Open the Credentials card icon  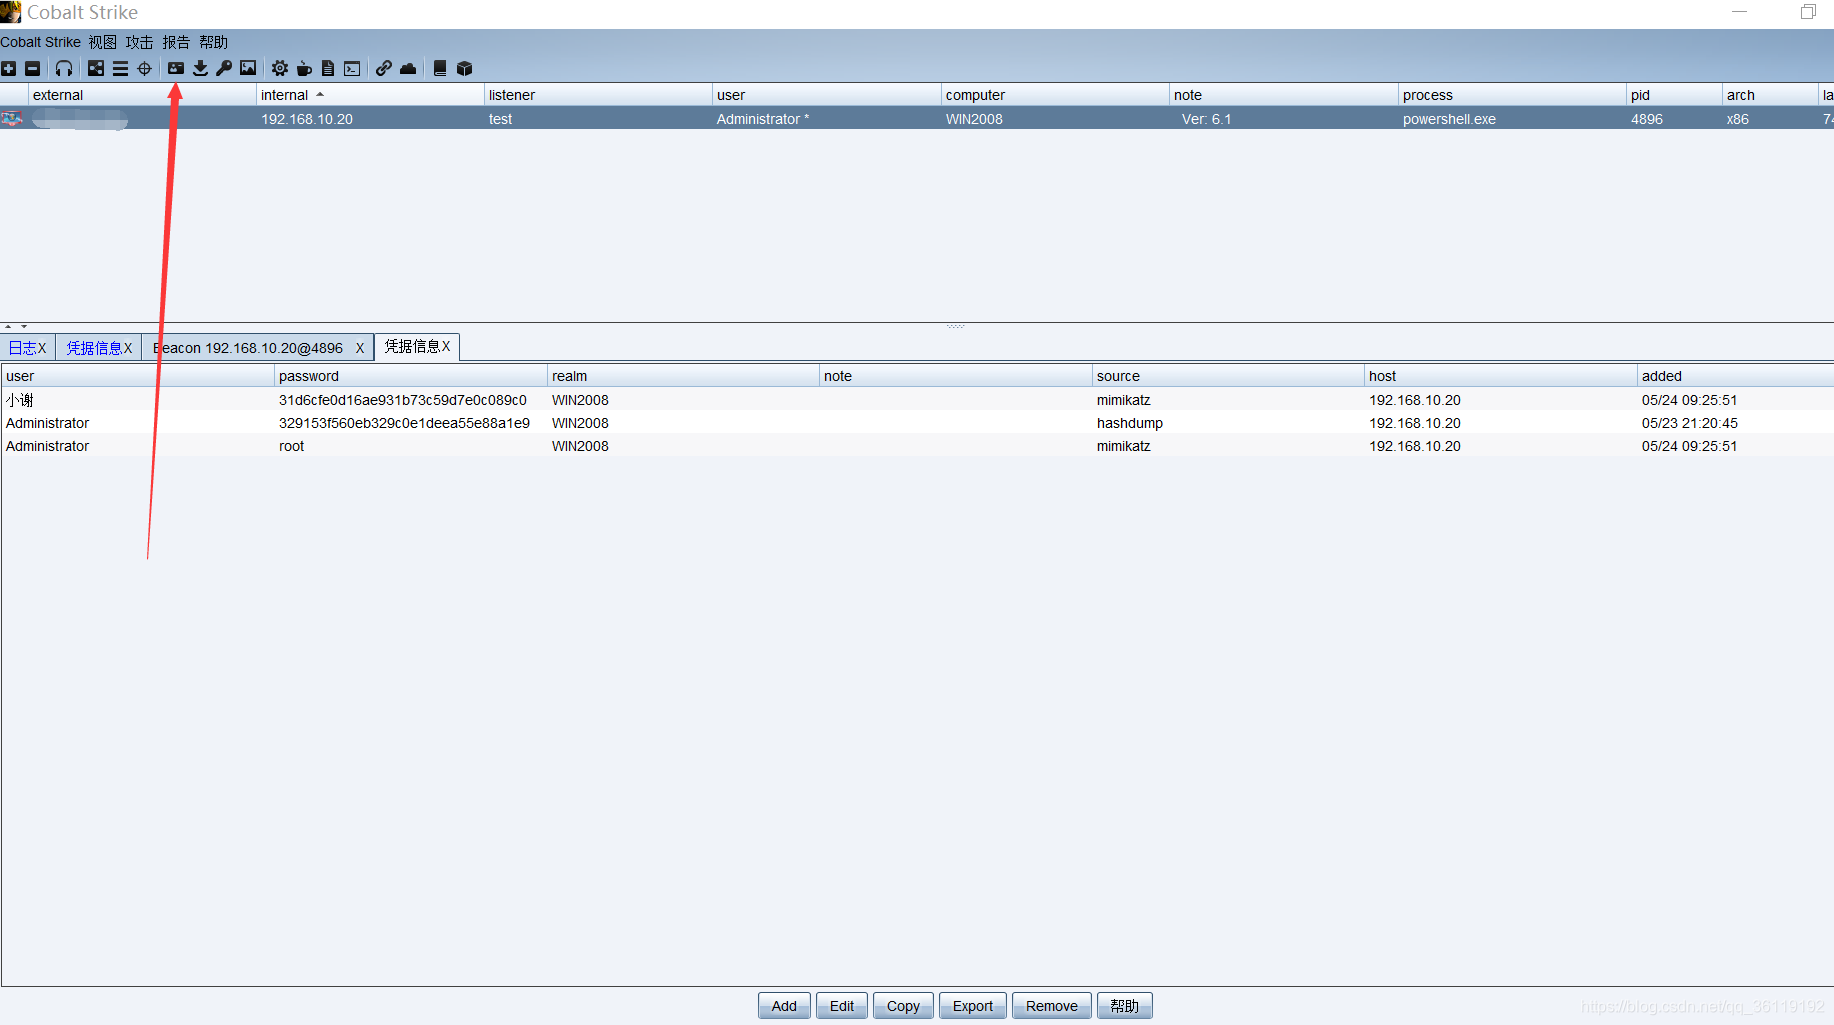pos(176,68)
